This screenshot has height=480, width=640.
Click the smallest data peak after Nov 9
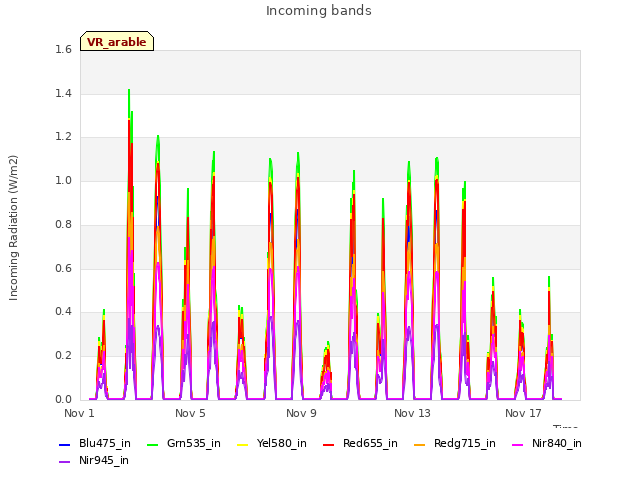326,370
